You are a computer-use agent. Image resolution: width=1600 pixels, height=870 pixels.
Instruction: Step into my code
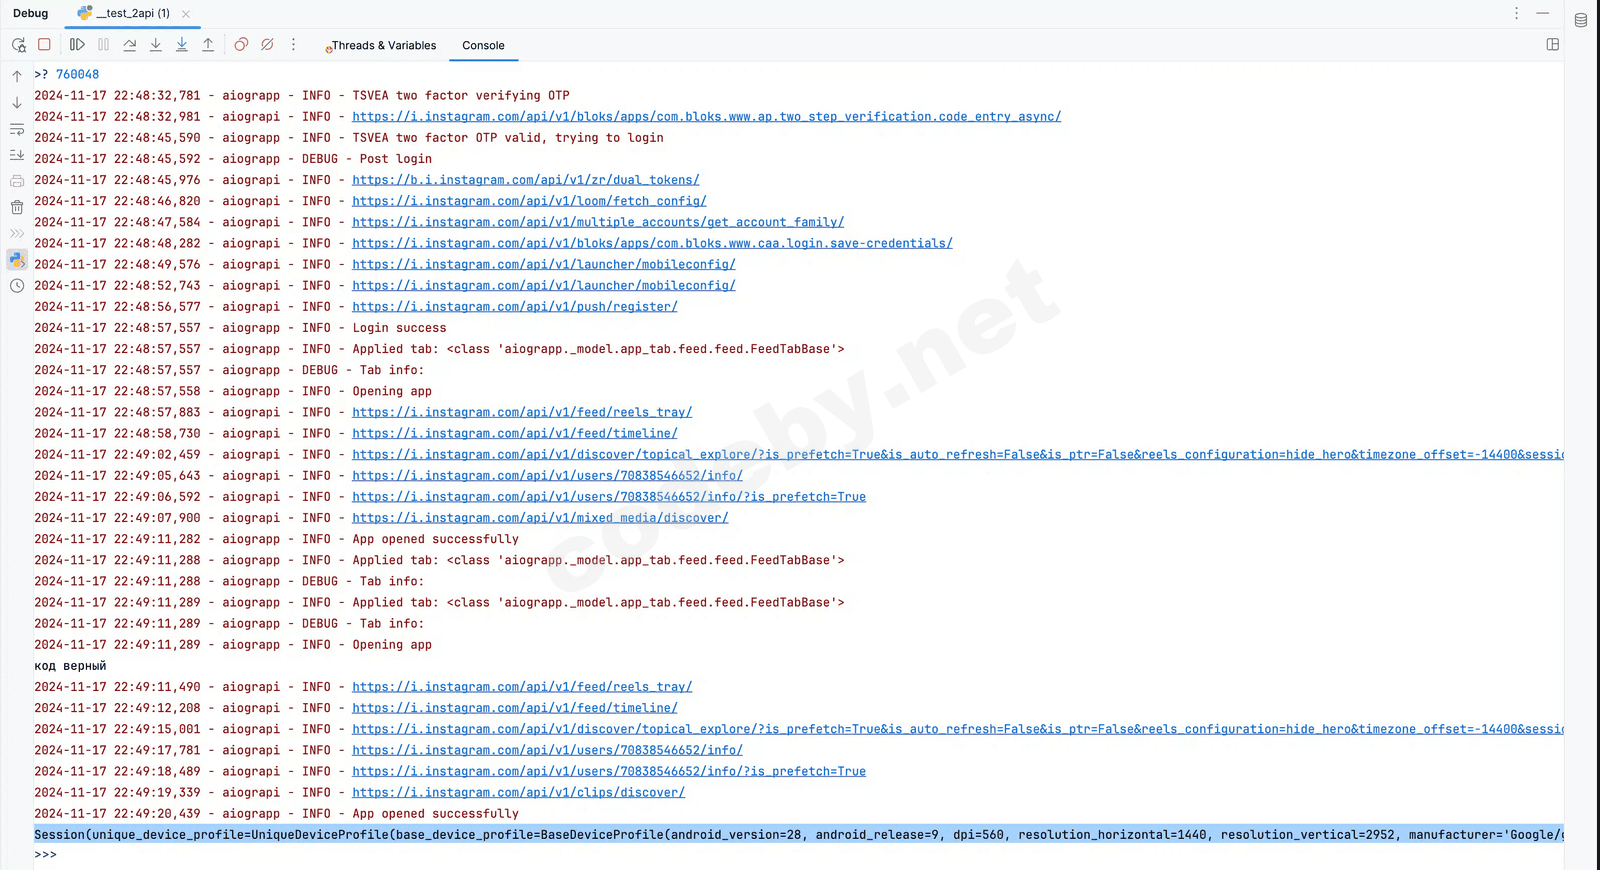pos(182,44)
